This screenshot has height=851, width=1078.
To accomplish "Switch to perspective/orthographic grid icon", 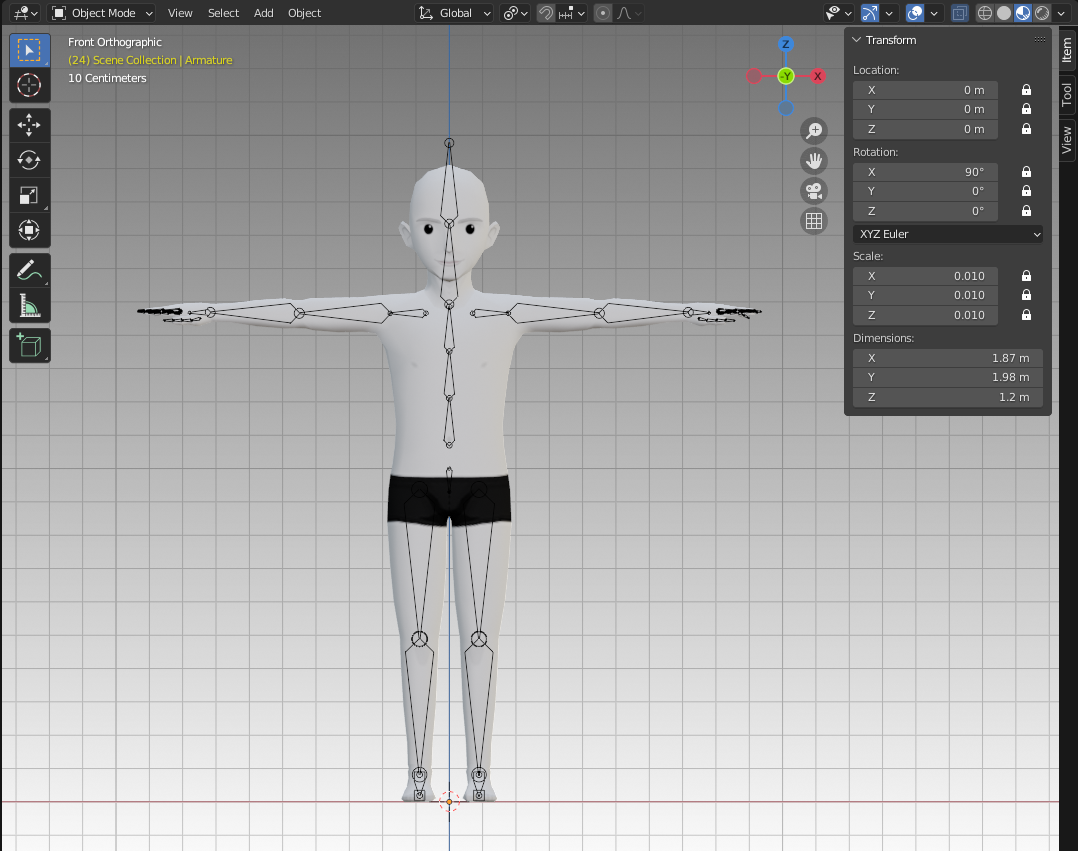I will point(814,221).
